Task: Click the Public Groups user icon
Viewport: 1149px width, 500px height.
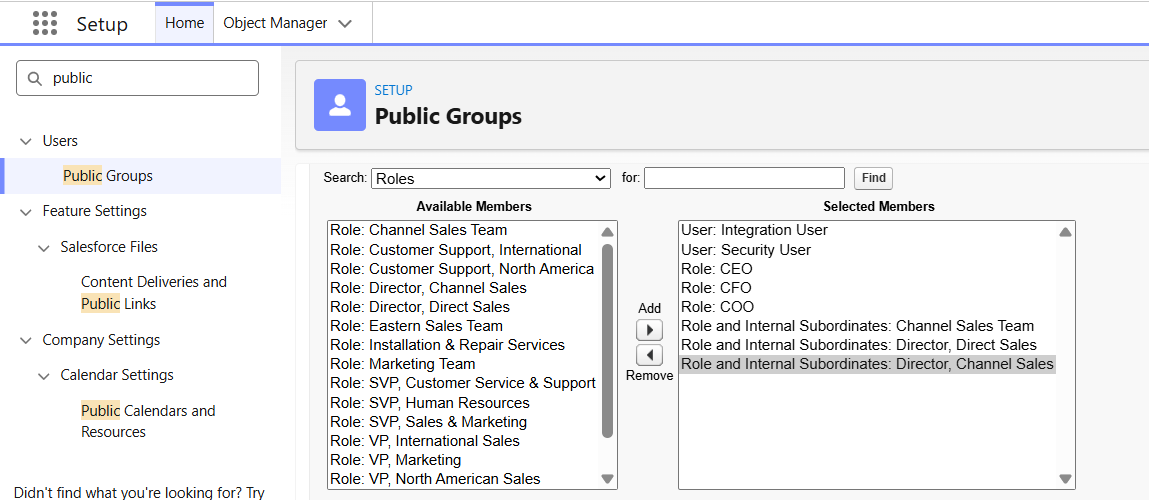Action: [339, 105]
